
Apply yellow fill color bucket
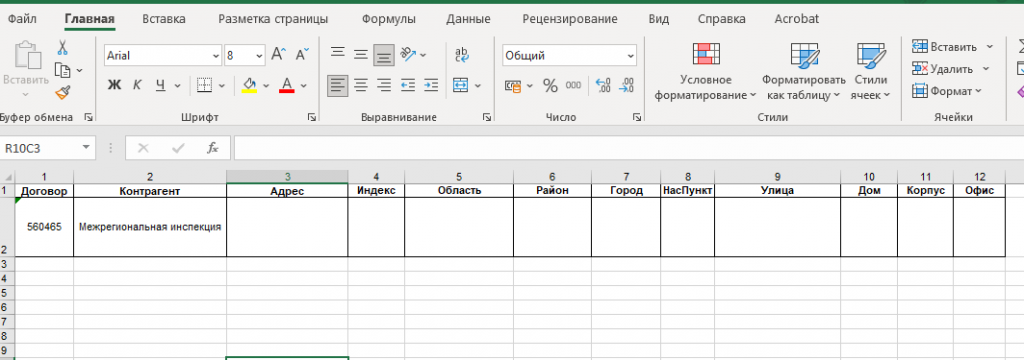point(249,85)
